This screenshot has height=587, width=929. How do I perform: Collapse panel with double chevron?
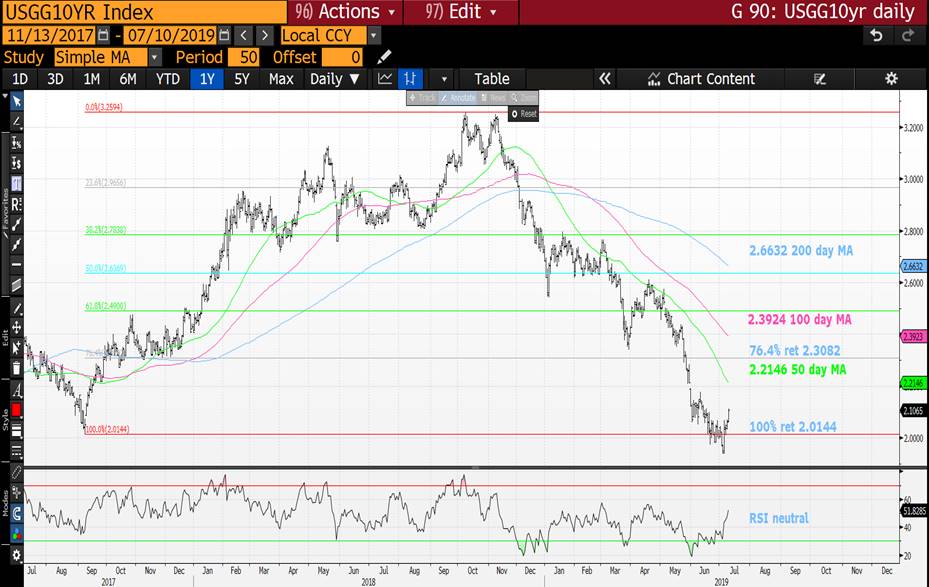tap(604, 79)
